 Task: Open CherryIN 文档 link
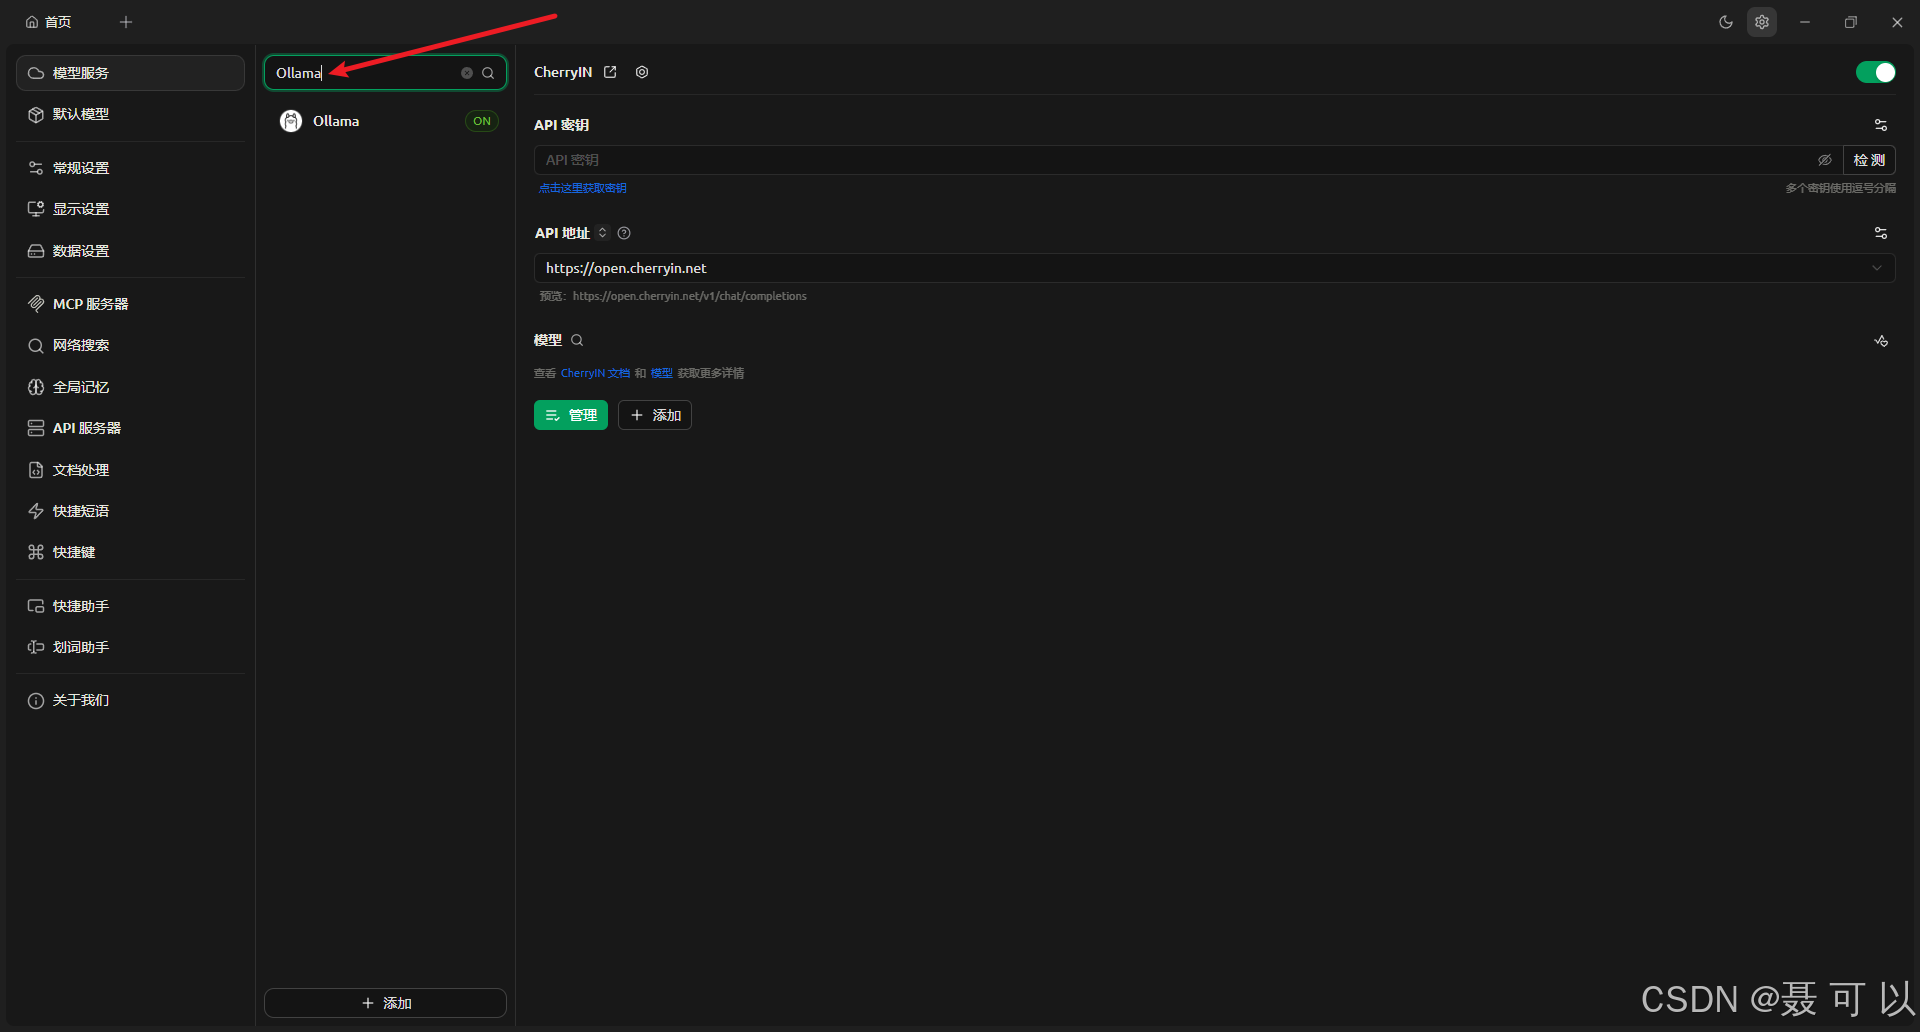(595, 373)
